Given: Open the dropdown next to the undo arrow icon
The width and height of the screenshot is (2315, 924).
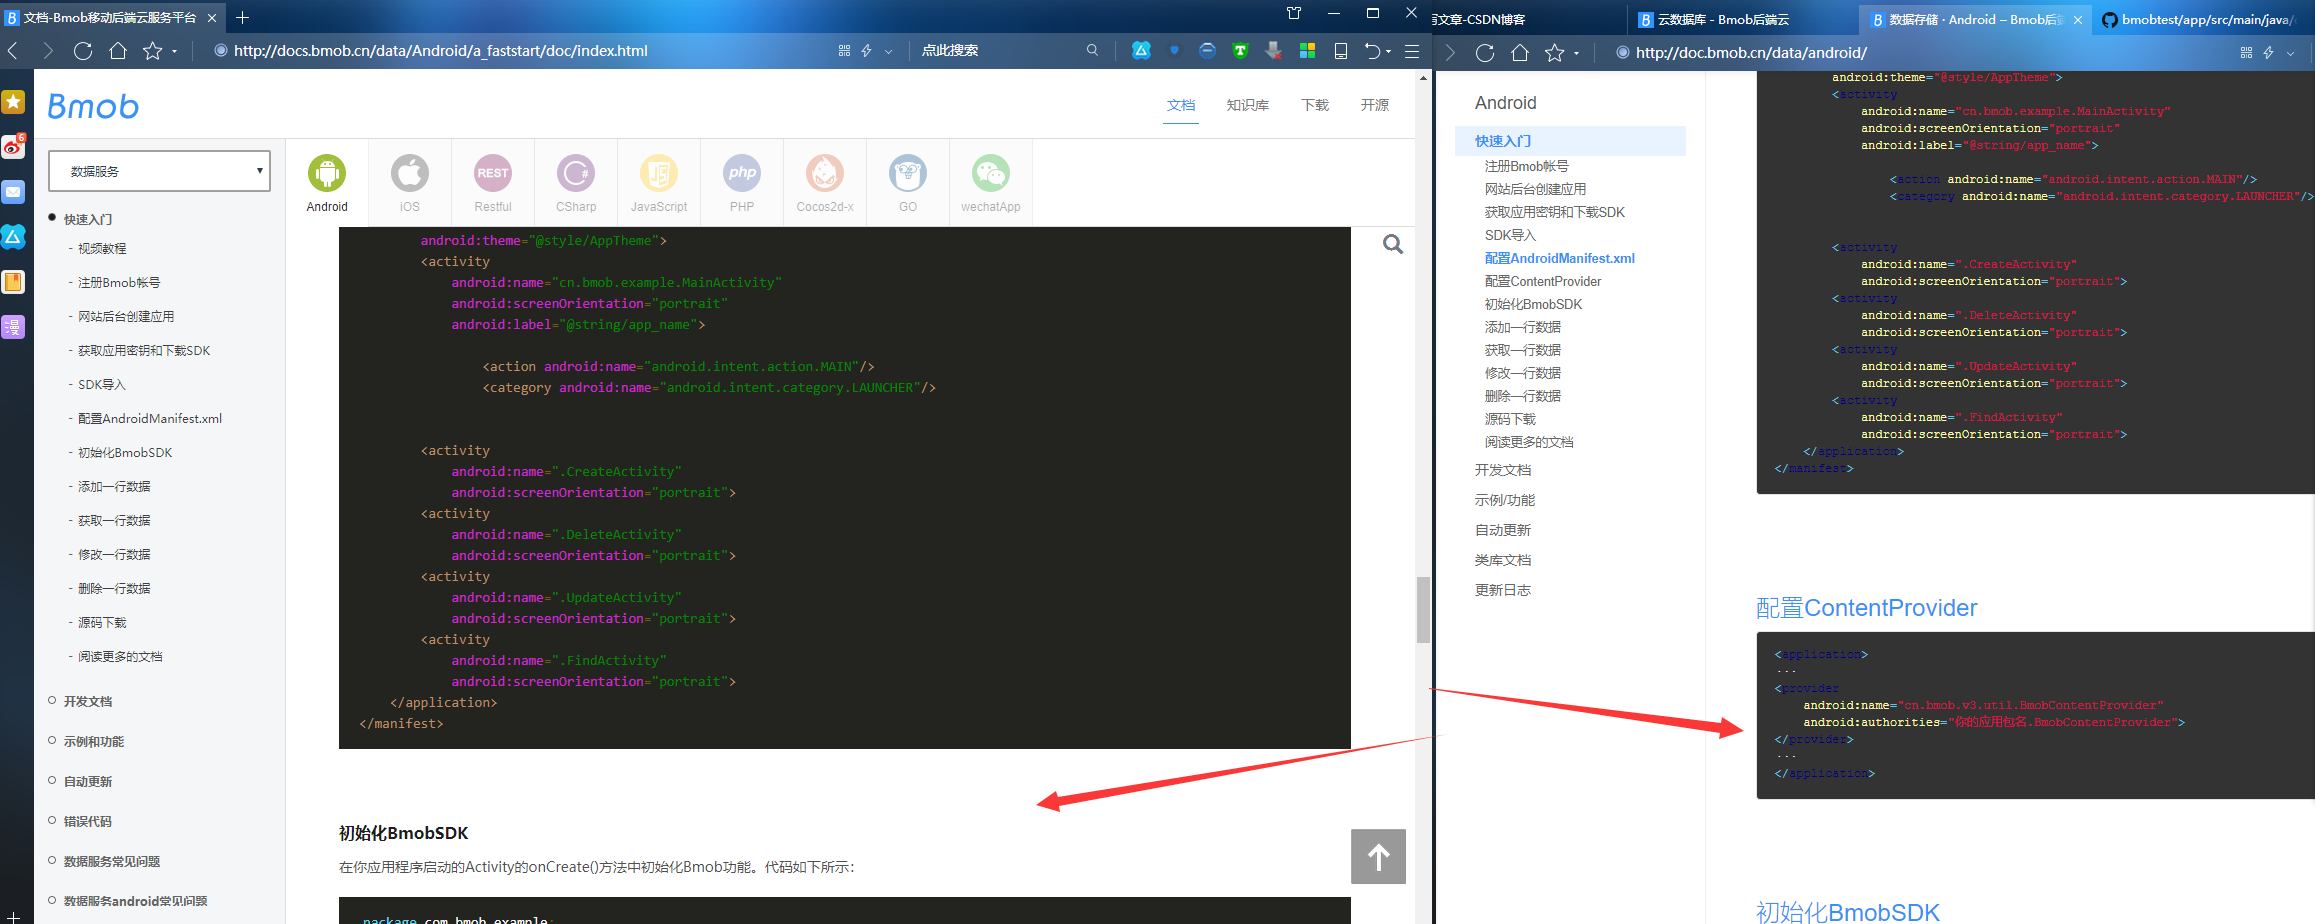Looking at the screenshot, I should click(x=1389, y=52).
